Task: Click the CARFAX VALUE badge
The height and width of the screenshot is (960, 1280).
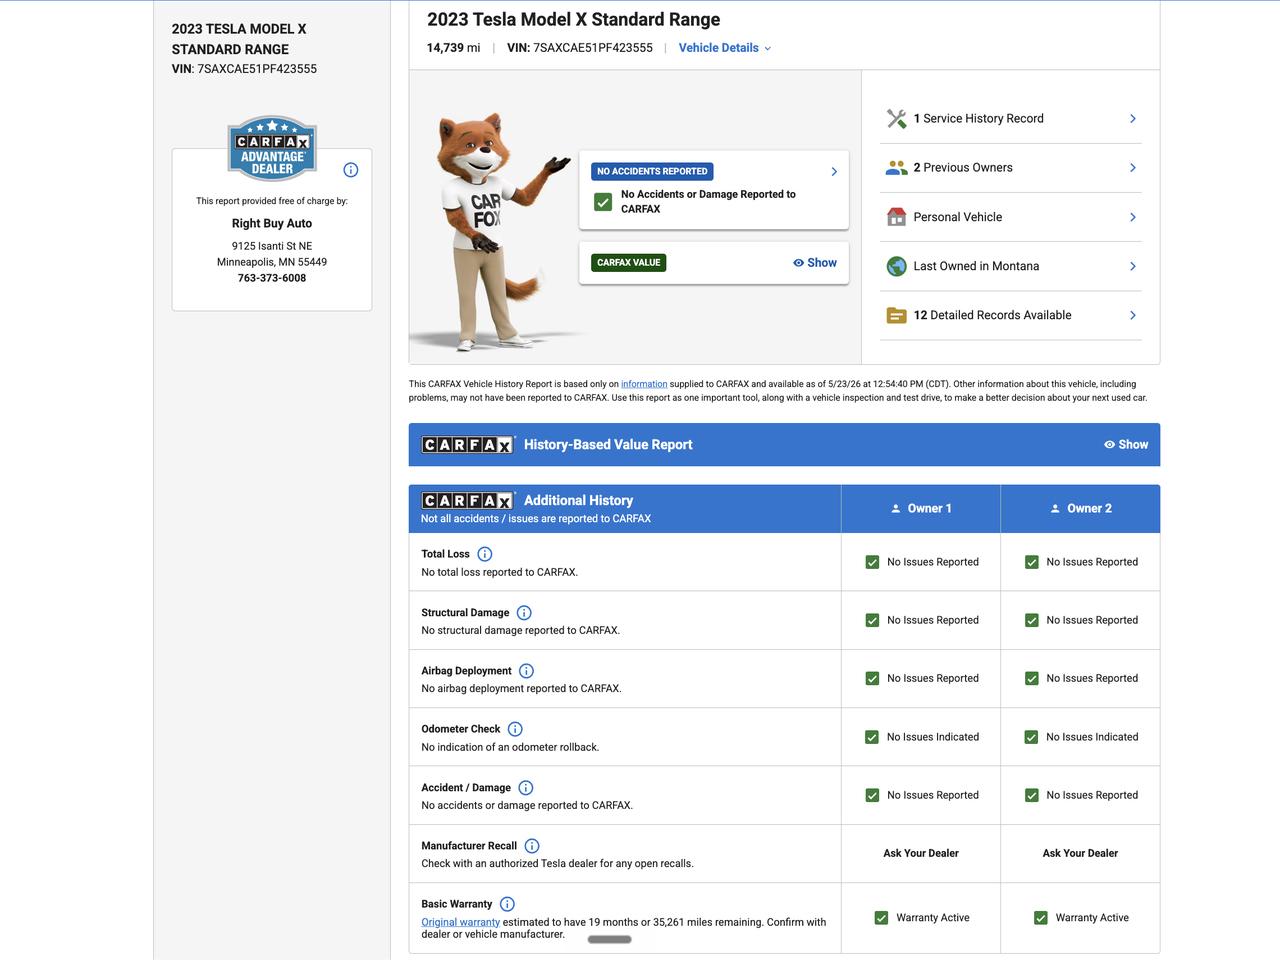Action: (629, 263)
